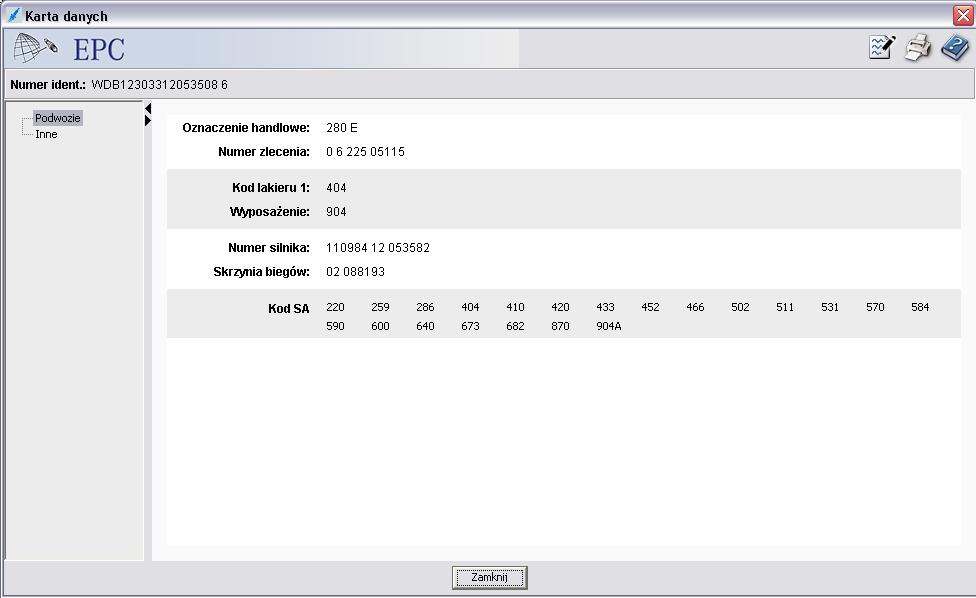Click the gearbox number 02 088193
Image resolution: width=976 pixels, height=598 pixels.
pyautogui.click(x=355, y=272)
